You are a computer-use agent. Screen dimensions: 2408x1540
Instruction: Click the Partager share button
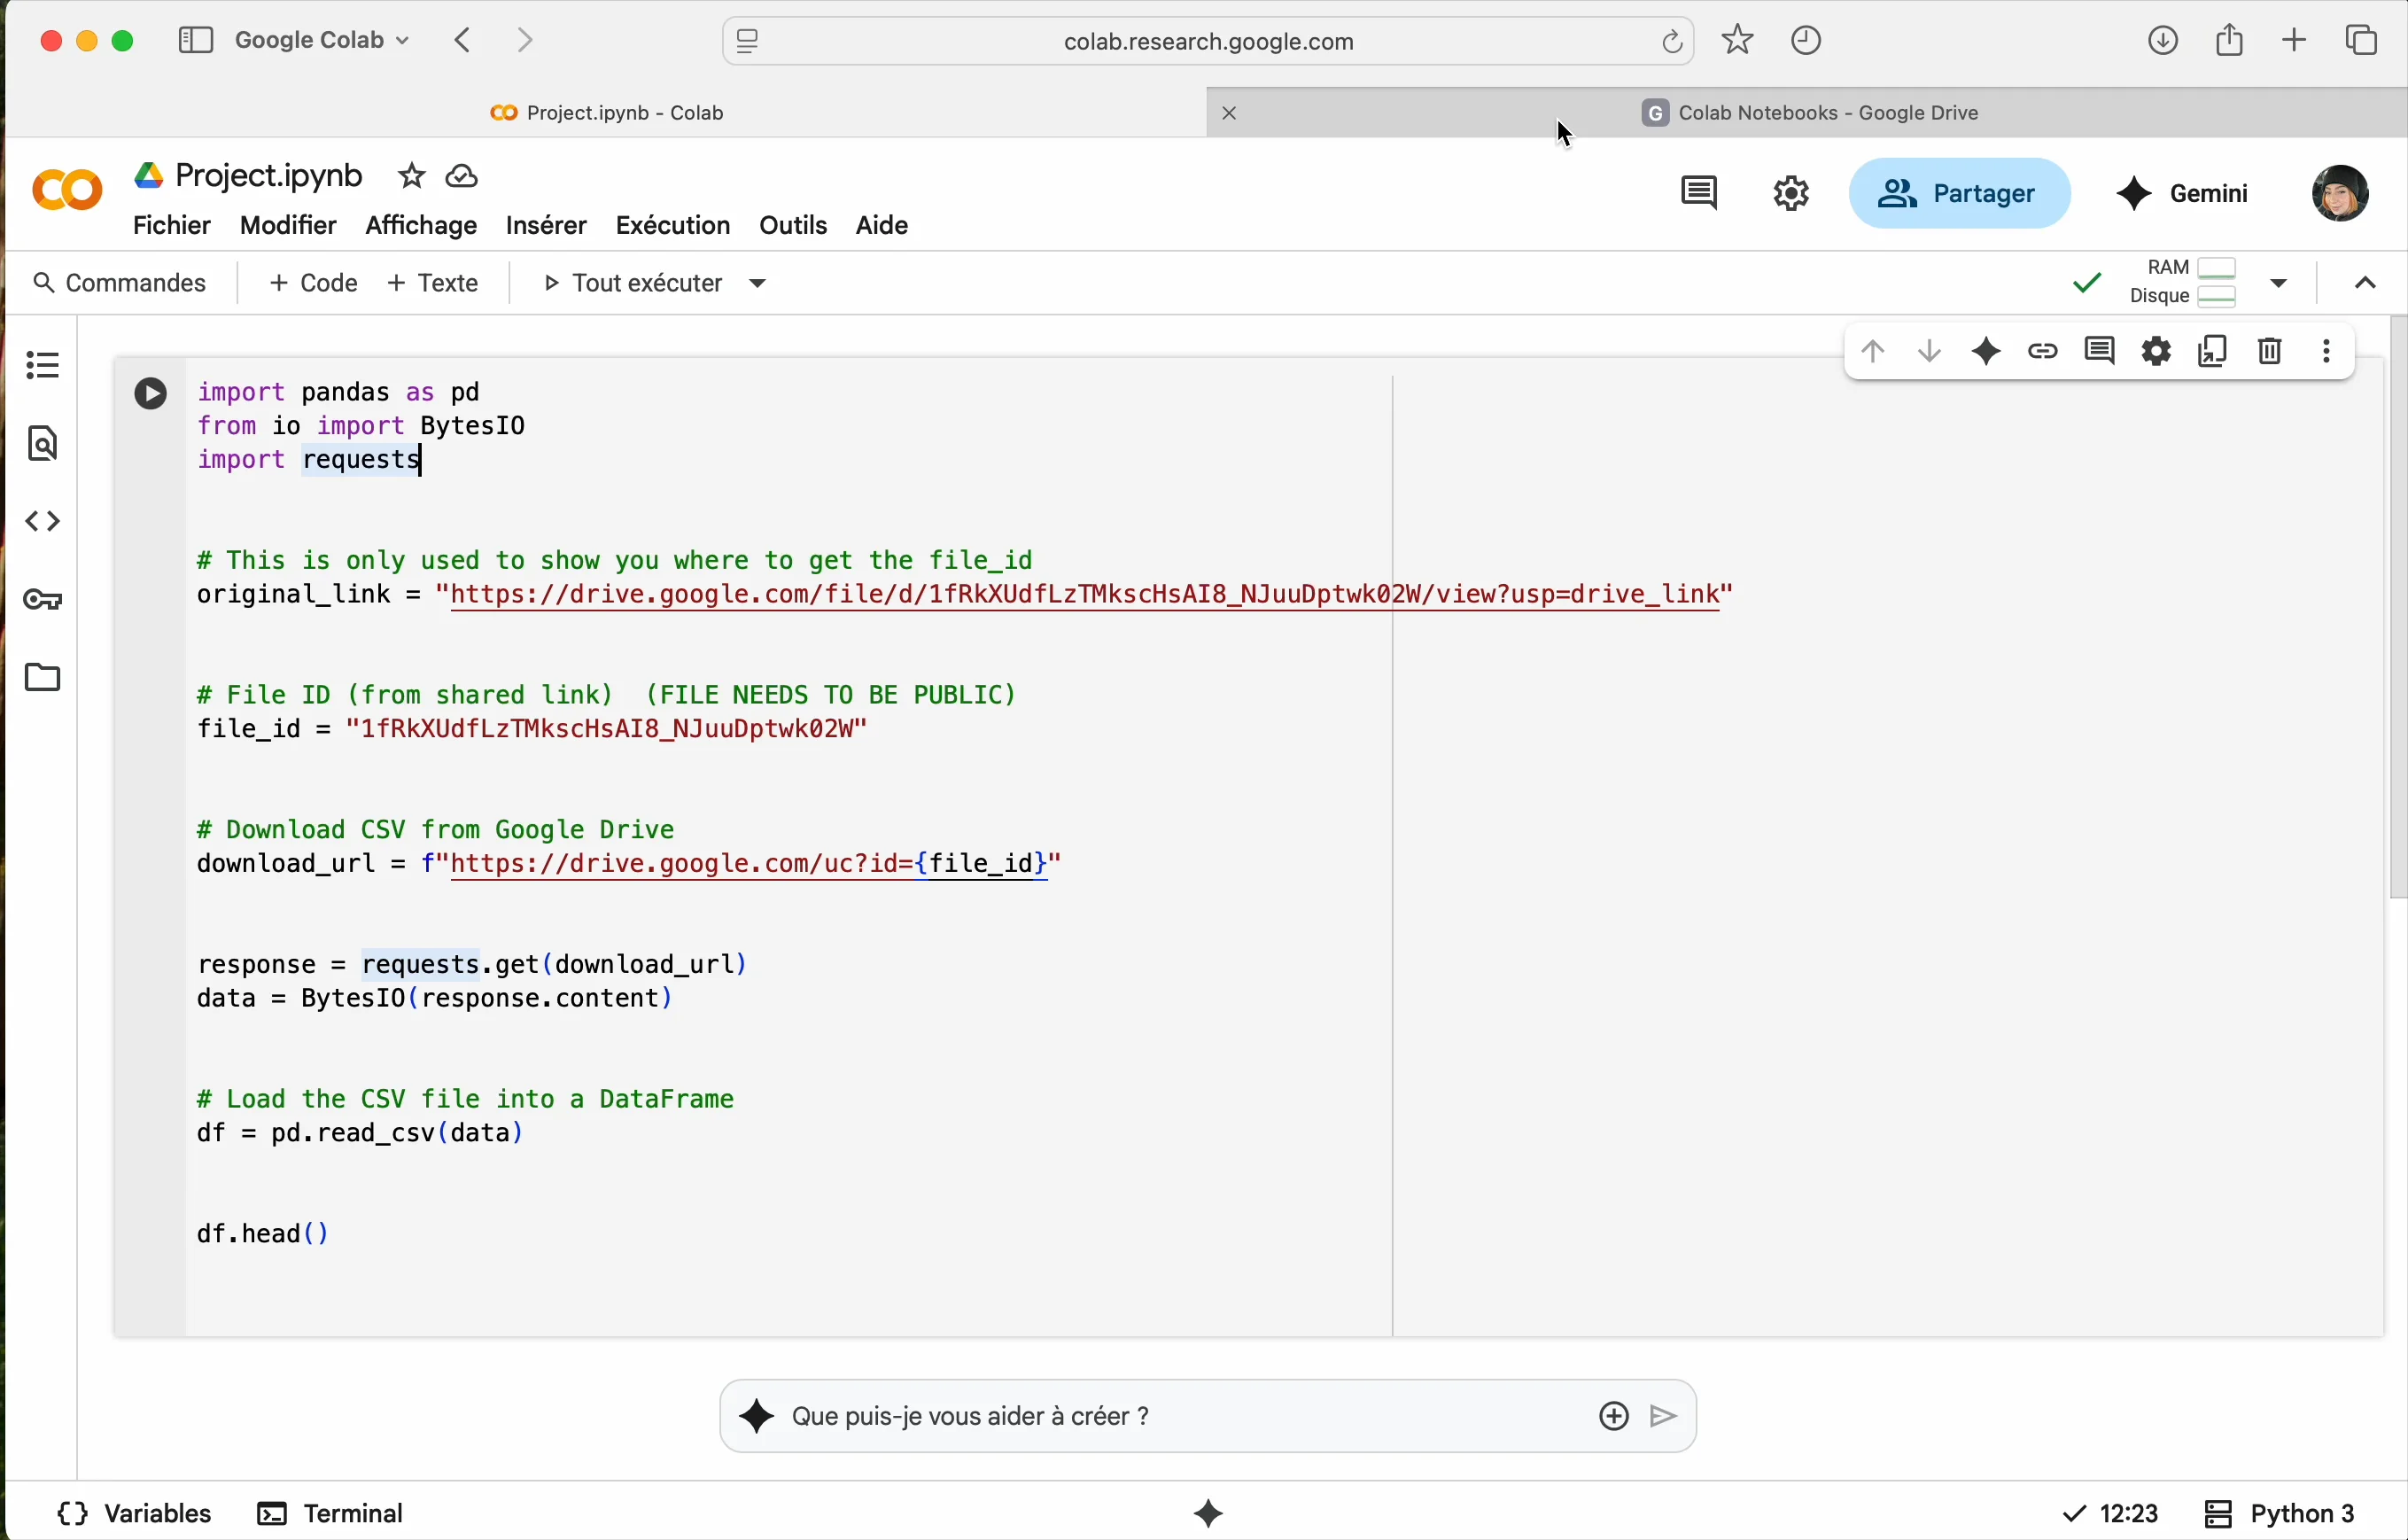(x=1958, y=194)
